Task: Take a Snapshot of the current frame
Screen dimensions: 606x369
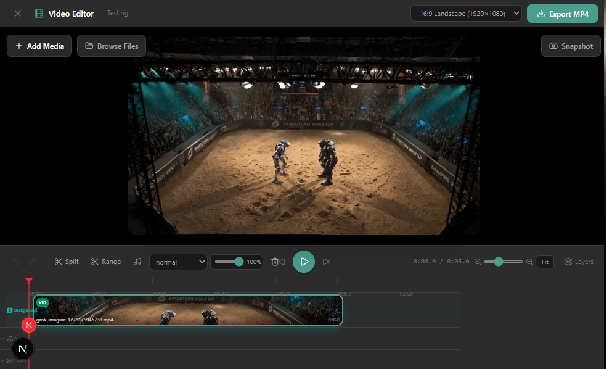Action: pos(571,46)
